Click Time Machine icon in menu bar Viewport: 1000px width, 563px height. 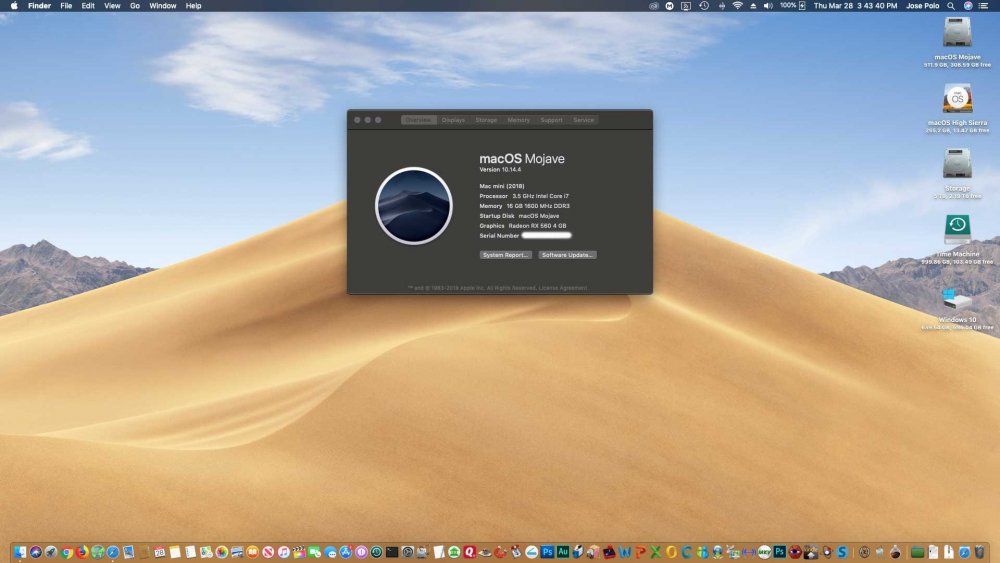(x=705, y=6)
